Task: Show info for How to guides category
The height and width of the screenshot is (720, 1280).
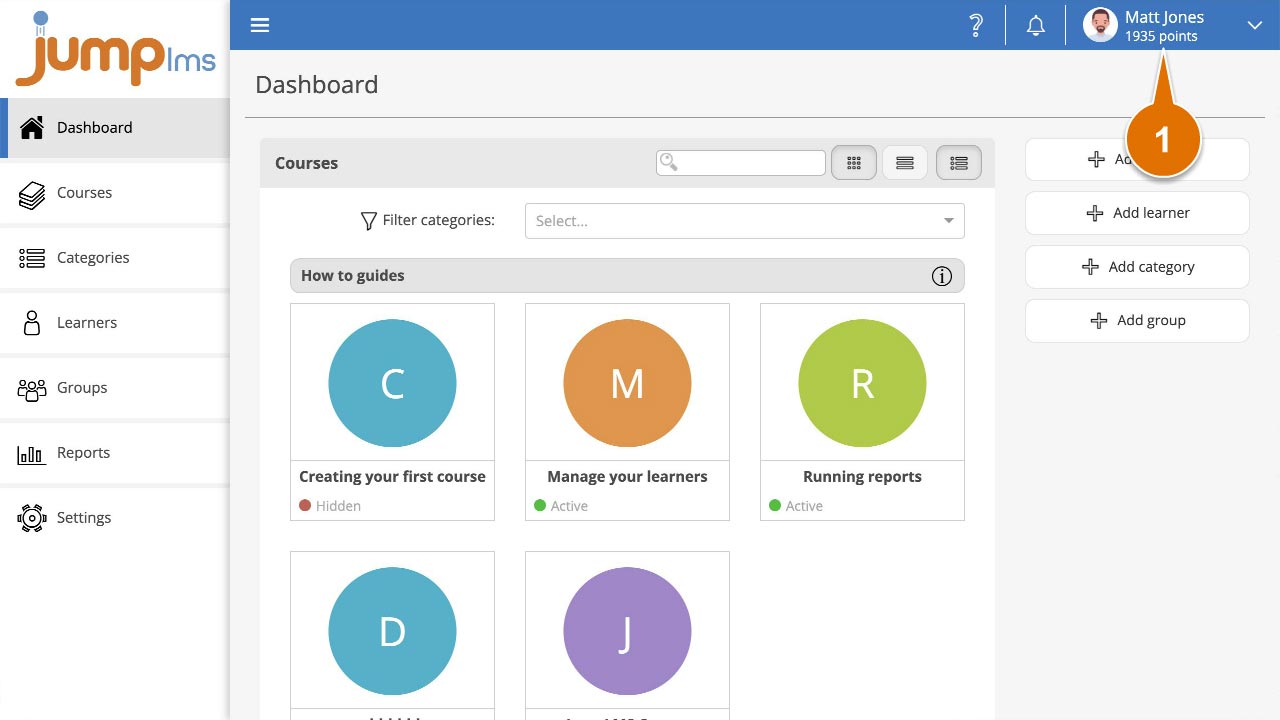Action: (x=942, y=276)
